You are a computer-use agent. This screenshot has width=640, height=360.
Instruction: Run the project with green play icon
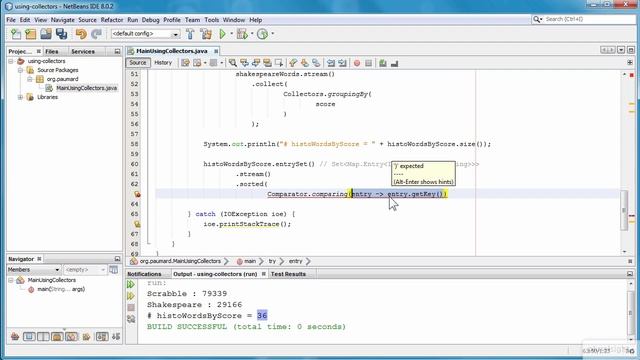222,34
